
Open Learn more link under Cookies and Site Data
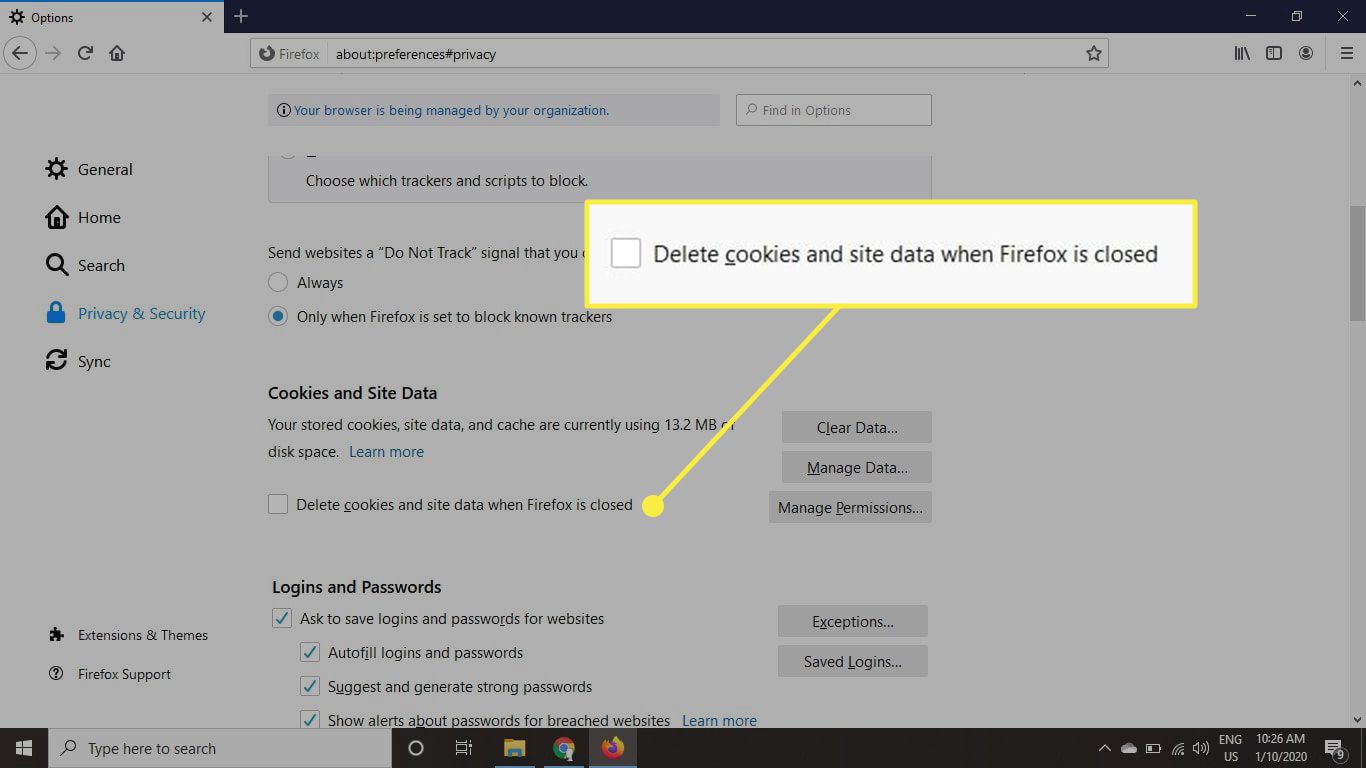point(386,452)
